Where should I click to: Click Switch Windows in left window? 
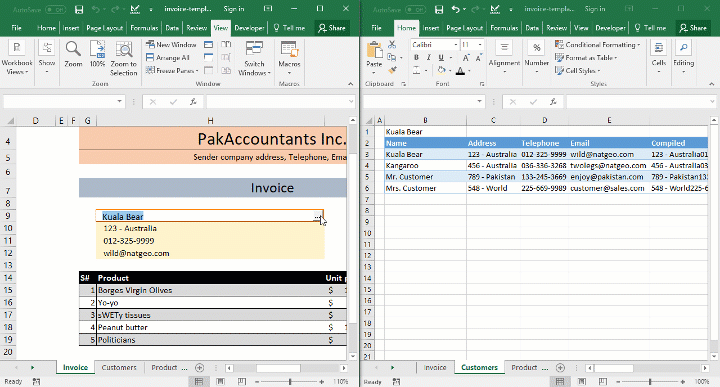(x=254, y=58)
